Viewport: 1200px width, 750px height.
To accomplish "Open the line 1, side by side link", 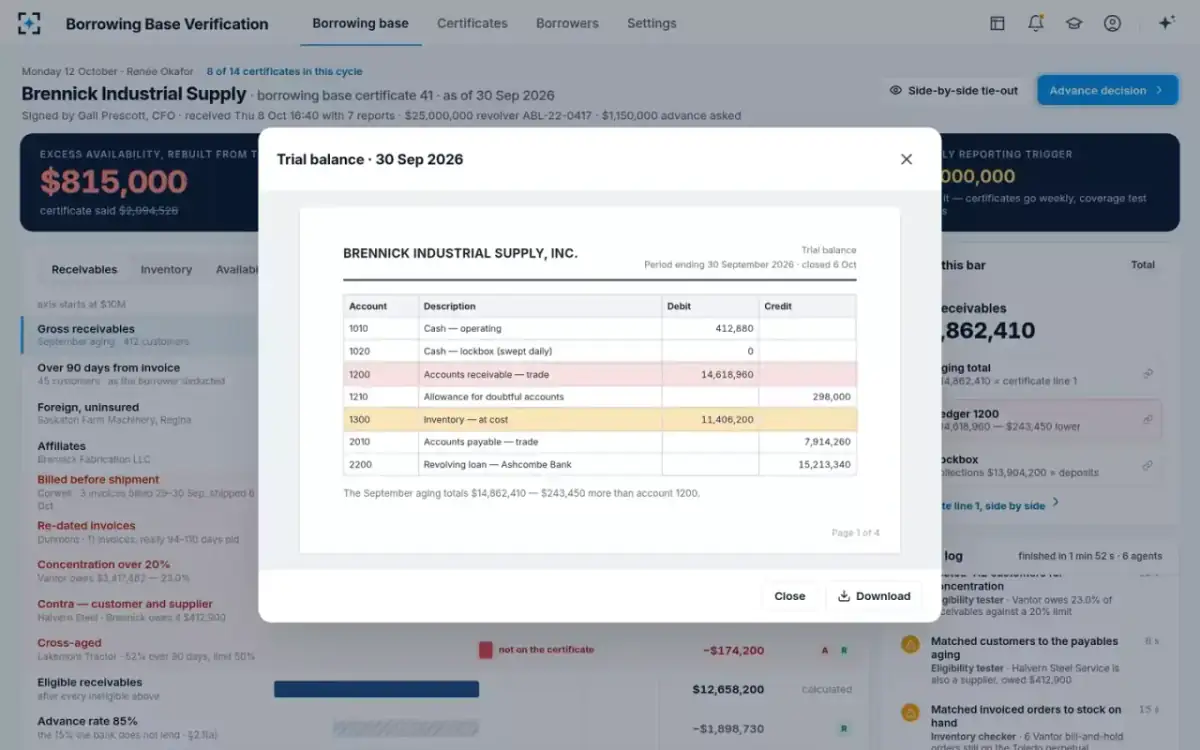I will [1000, 505].
